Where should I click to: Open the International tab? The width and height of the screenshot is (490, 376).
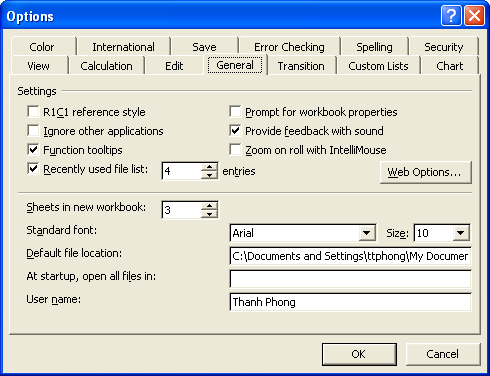tap(123, 47)
